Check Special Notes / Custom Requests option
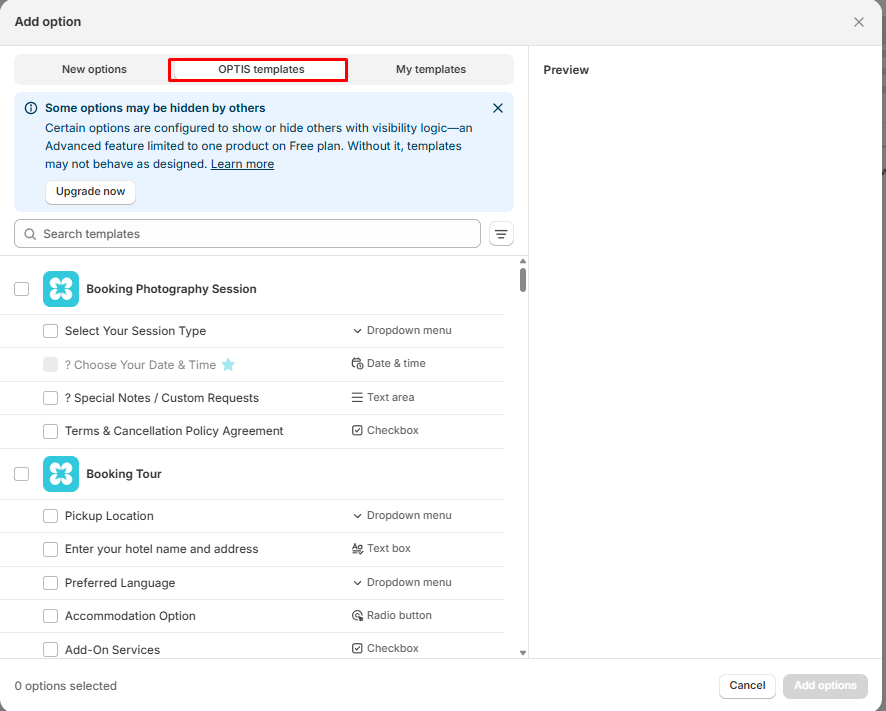This screenshot has width=886, height=711. [50, 398]
